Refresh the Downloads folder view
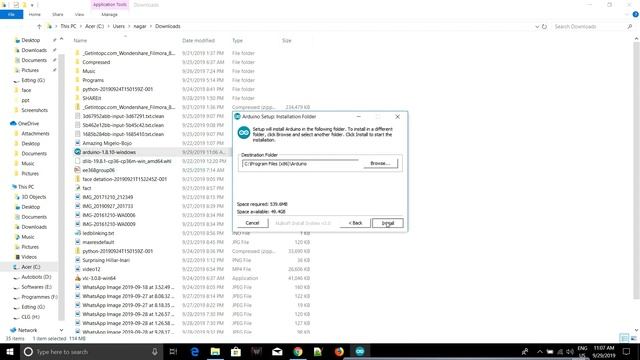Screen dimensions: 640x360 tap(544, 26)
